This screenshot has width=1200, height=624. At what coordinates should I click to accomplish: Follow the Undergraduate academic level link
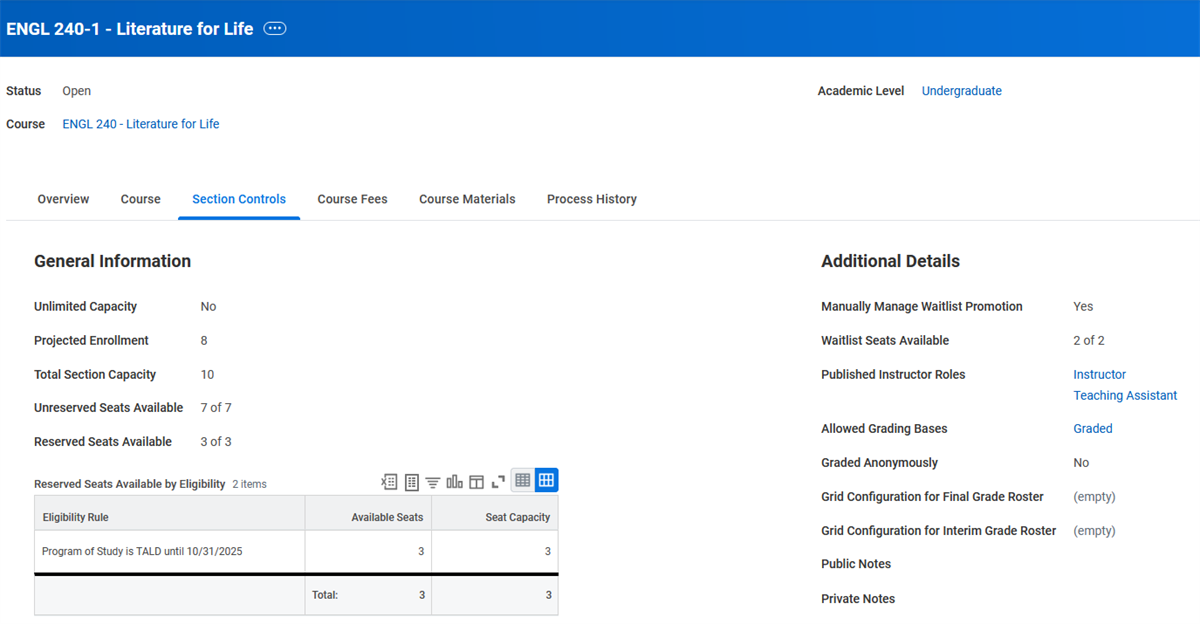tap(961, 91)
